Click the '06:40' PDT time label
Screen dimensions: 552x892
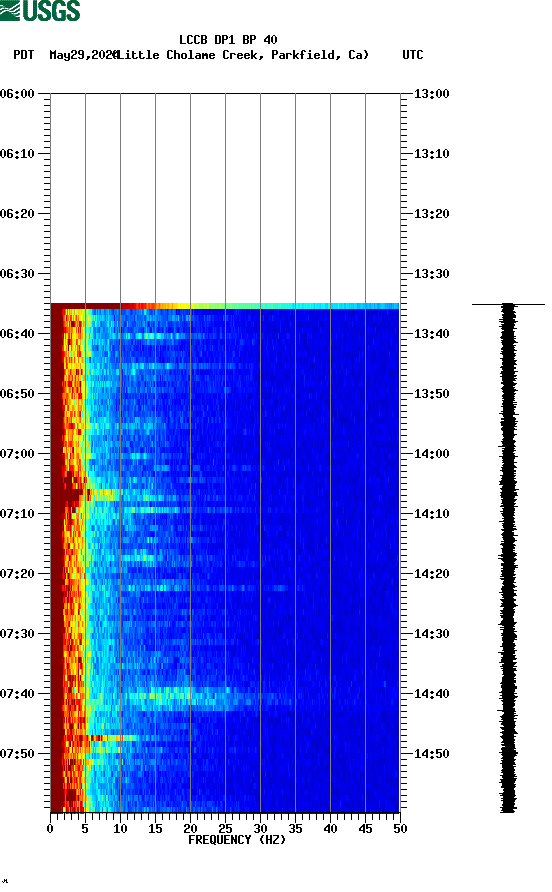(18, 334)
